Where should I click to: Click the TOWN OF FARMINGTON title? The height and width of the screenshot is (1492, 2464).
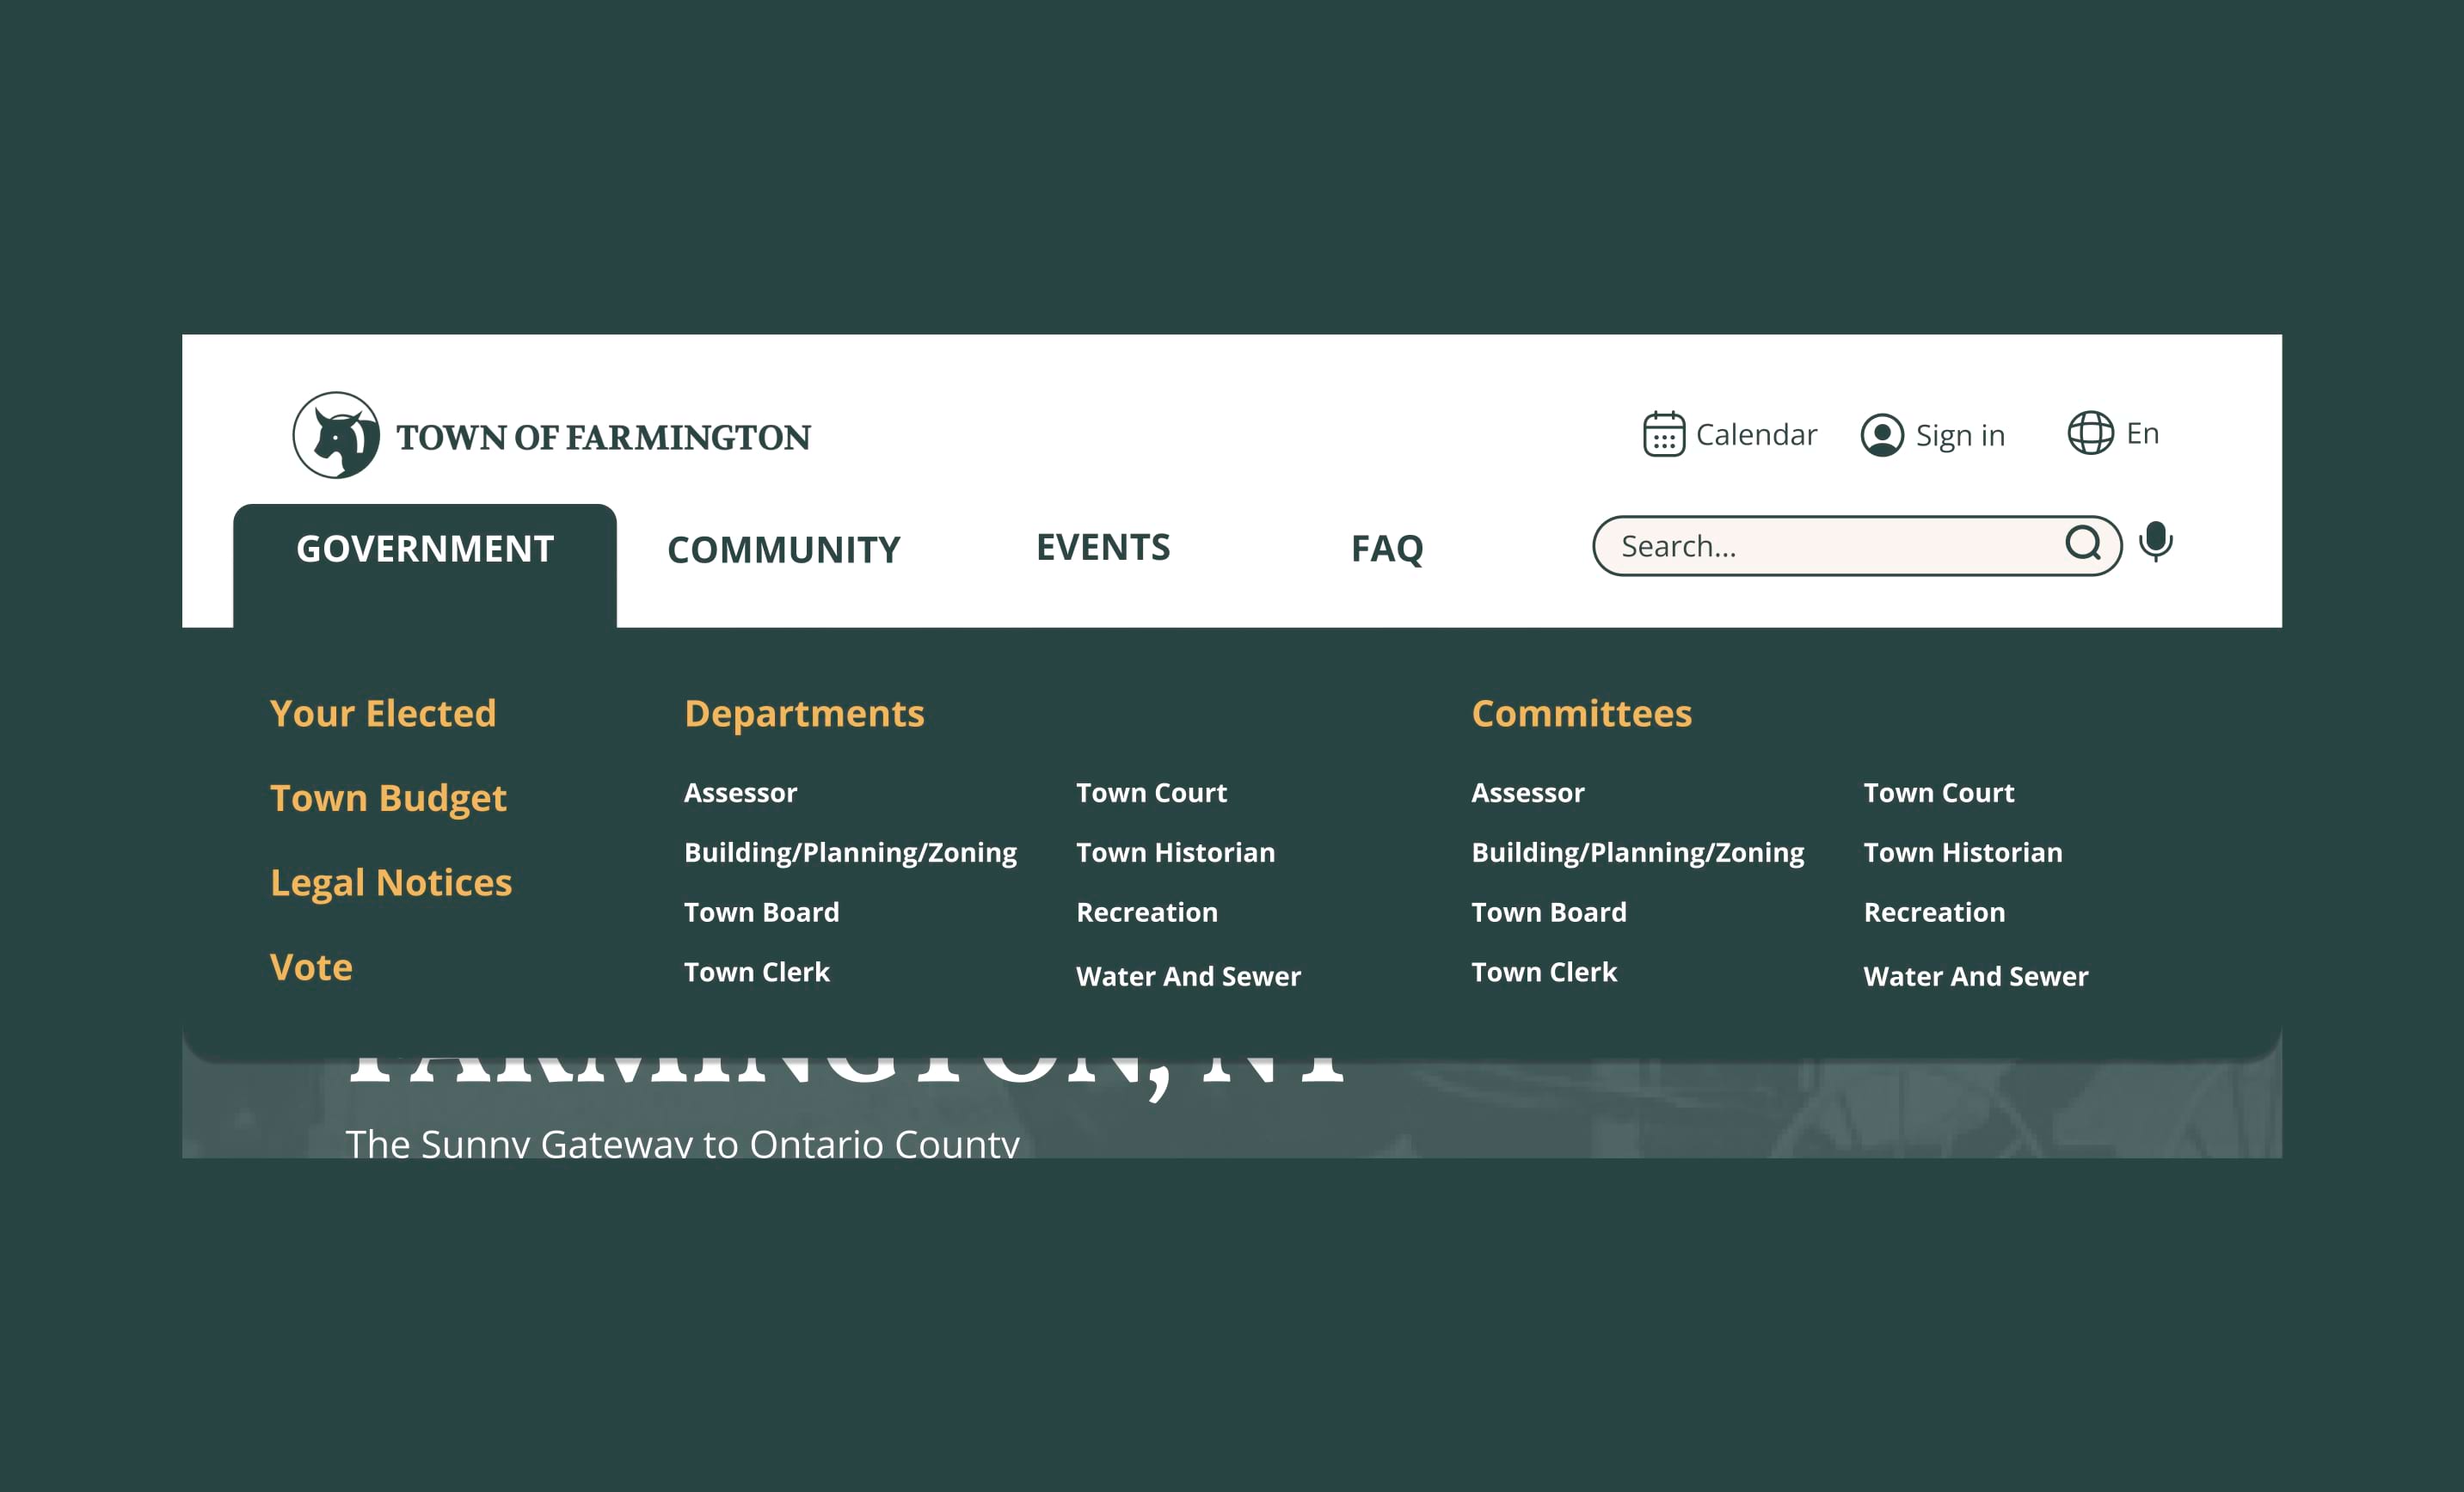point(603,437)
